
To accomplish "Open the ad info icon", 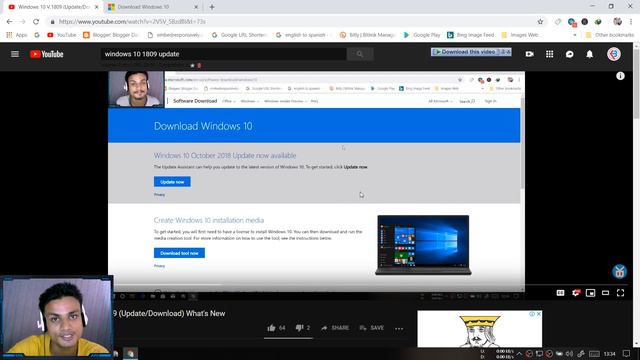I will click(532, 314).
